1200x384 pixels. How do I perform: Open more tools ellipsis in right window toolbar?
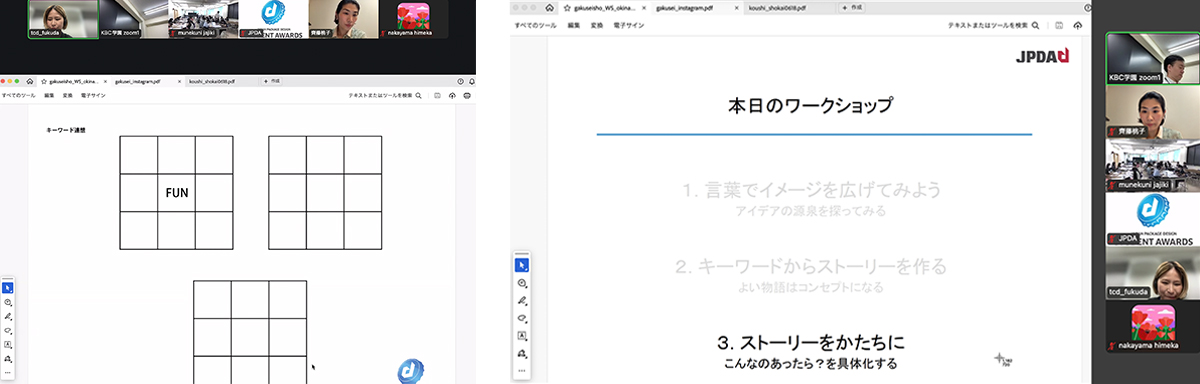(522, 371)
